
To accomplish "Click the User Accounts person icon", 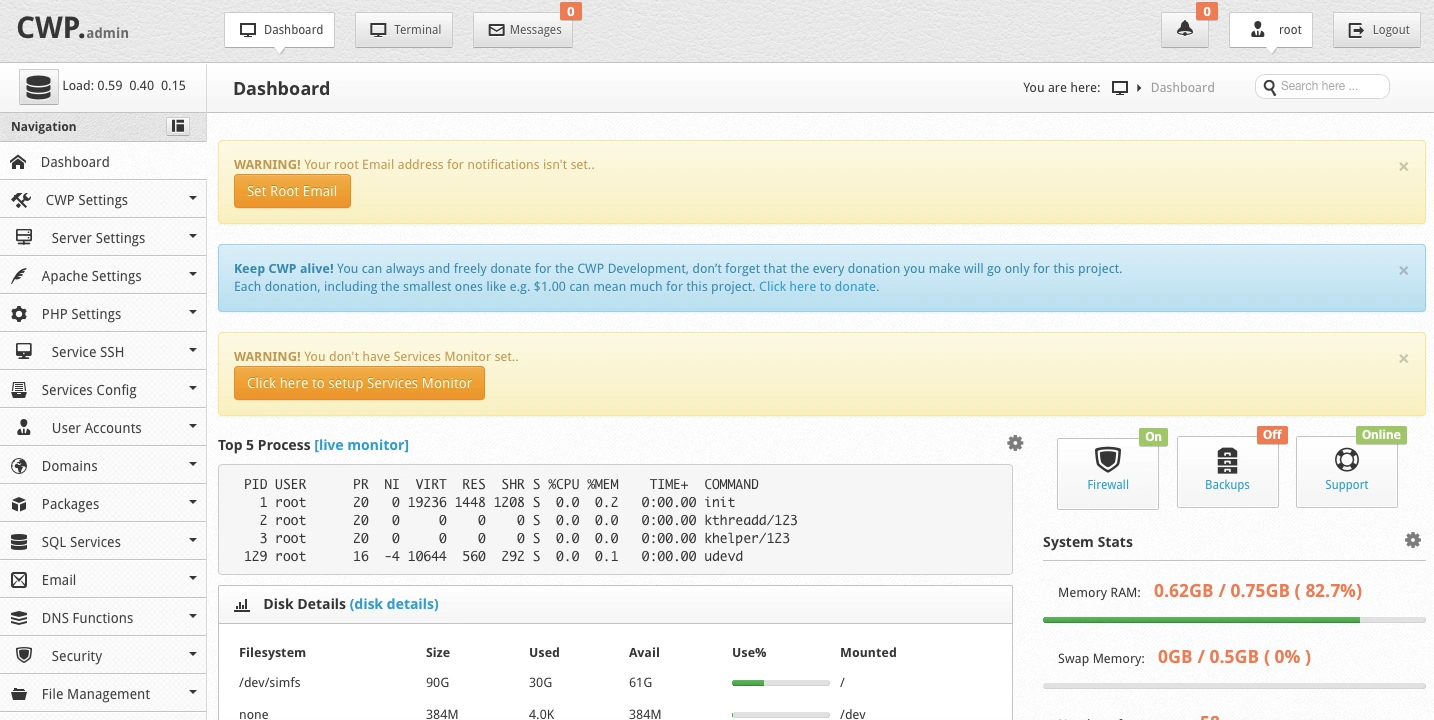I will (x=25, y=428).
